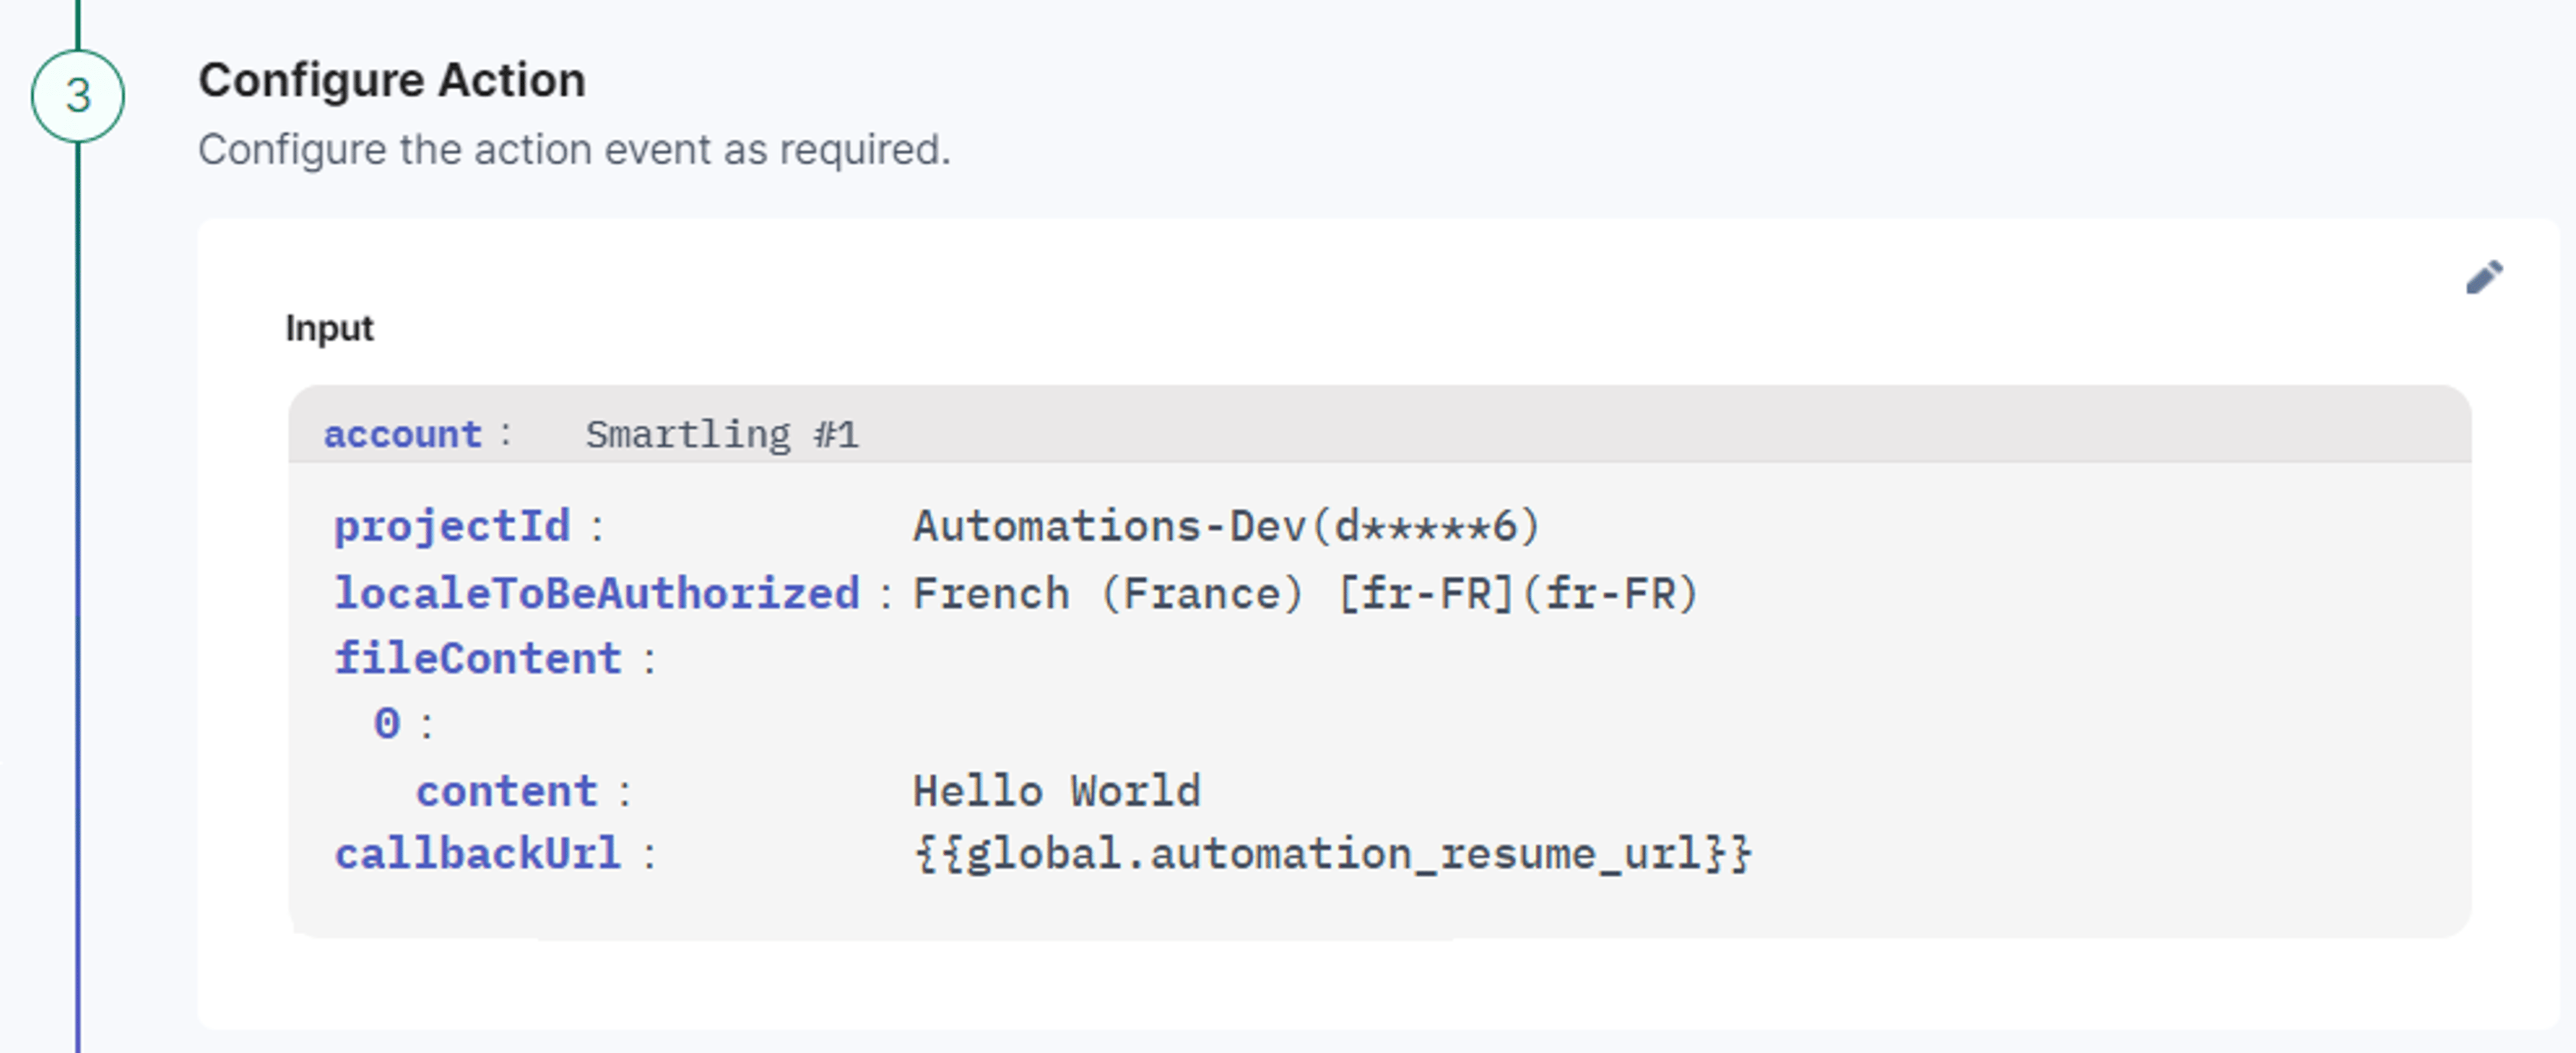Click 'Configure the action event as required.' text

[x=574, y=150]
